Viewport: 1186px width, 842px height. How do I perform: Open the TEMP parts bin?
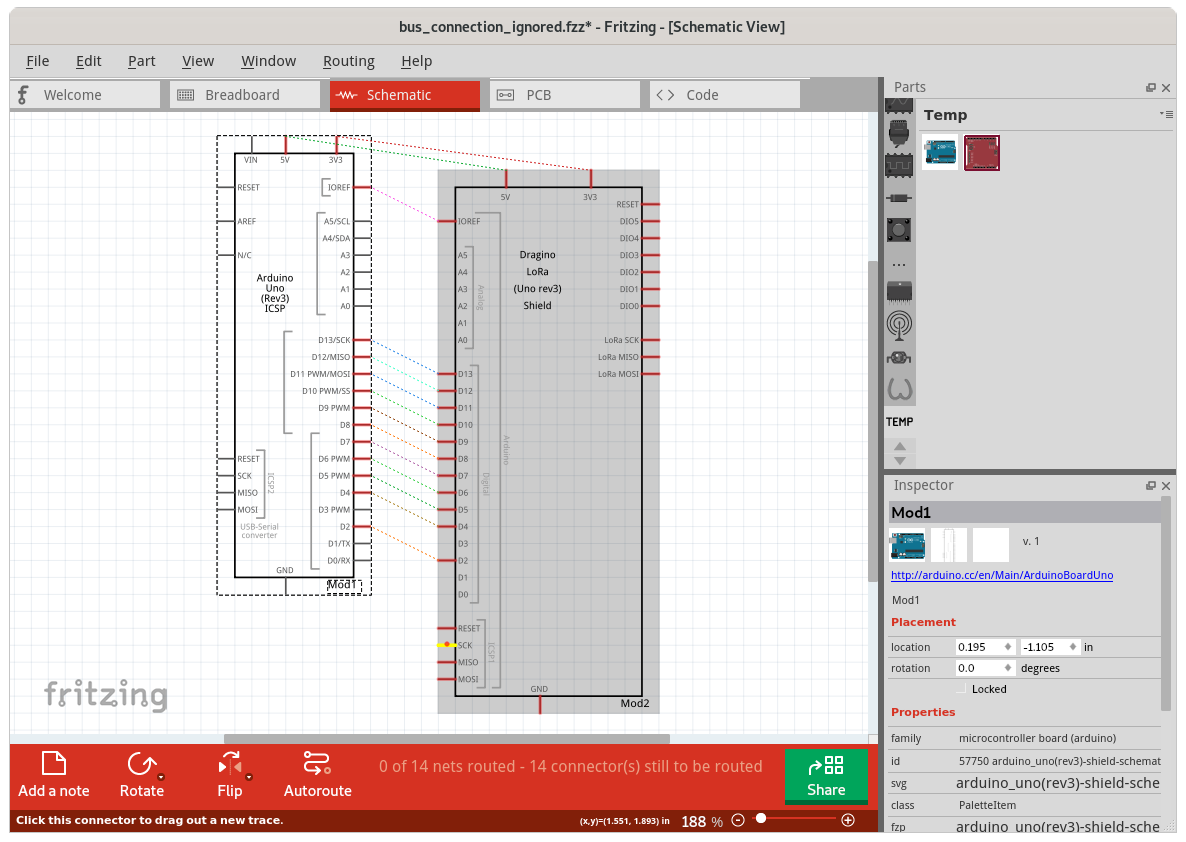click(899, 422)
